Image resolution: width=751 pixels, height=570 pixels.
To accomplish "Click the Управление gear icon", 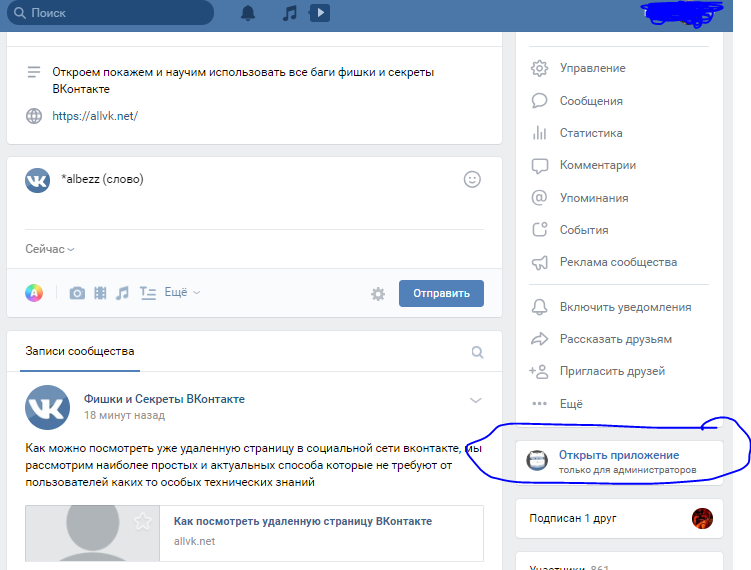I will (x=539, y=68).
